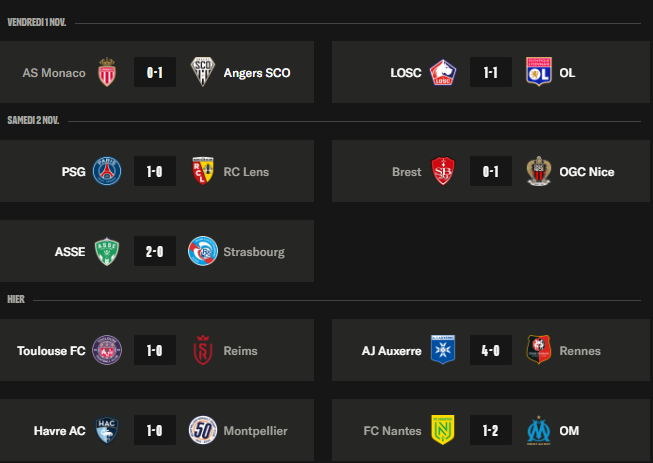Select the Reims team name
This screenshot has width=653, height=463.
(240, 351)
